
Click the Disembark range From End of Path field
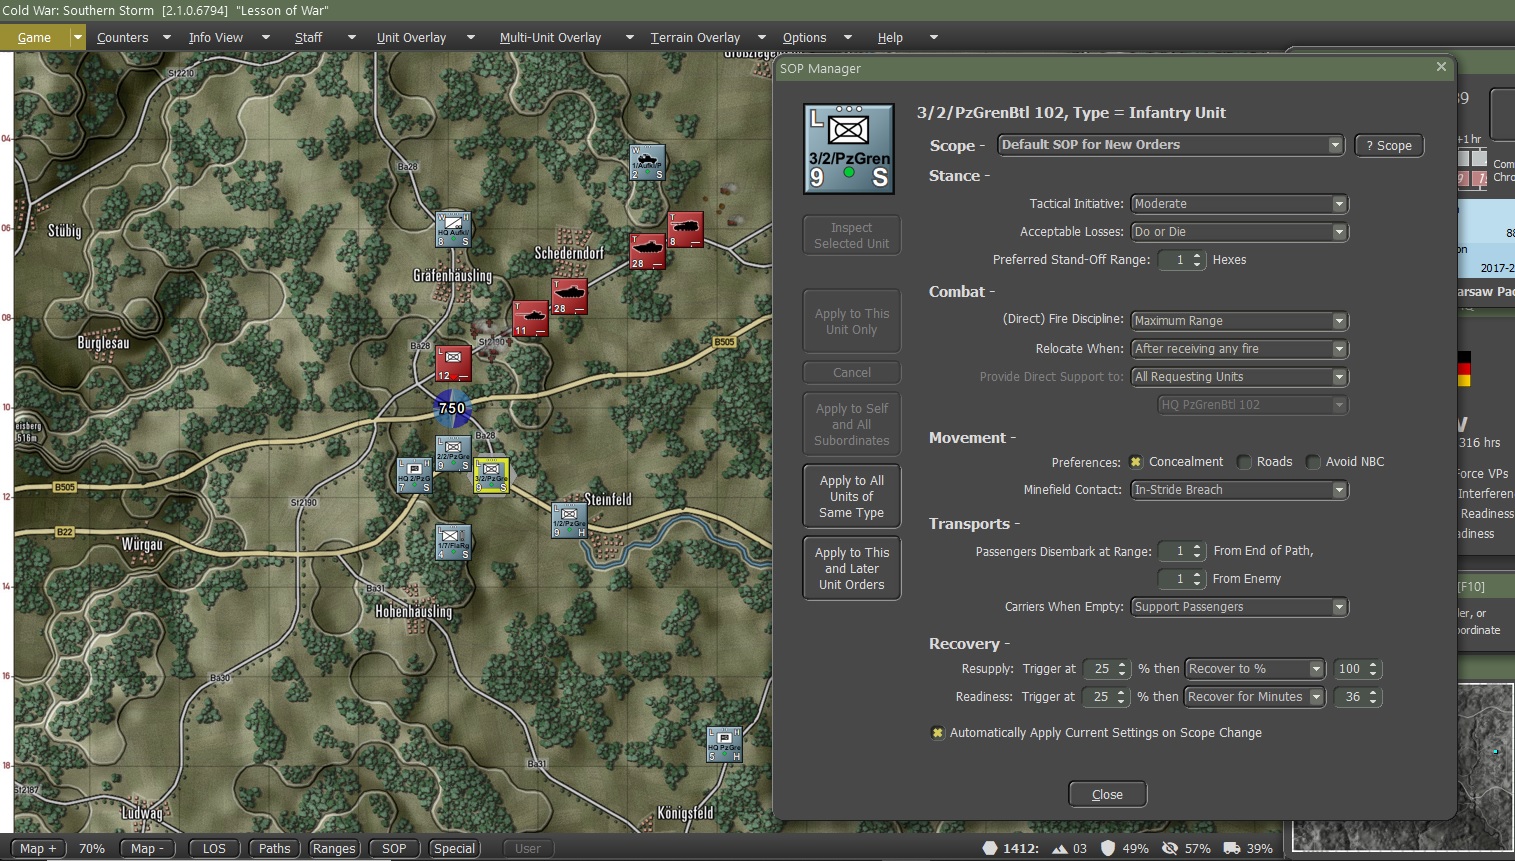point(1181,551)
